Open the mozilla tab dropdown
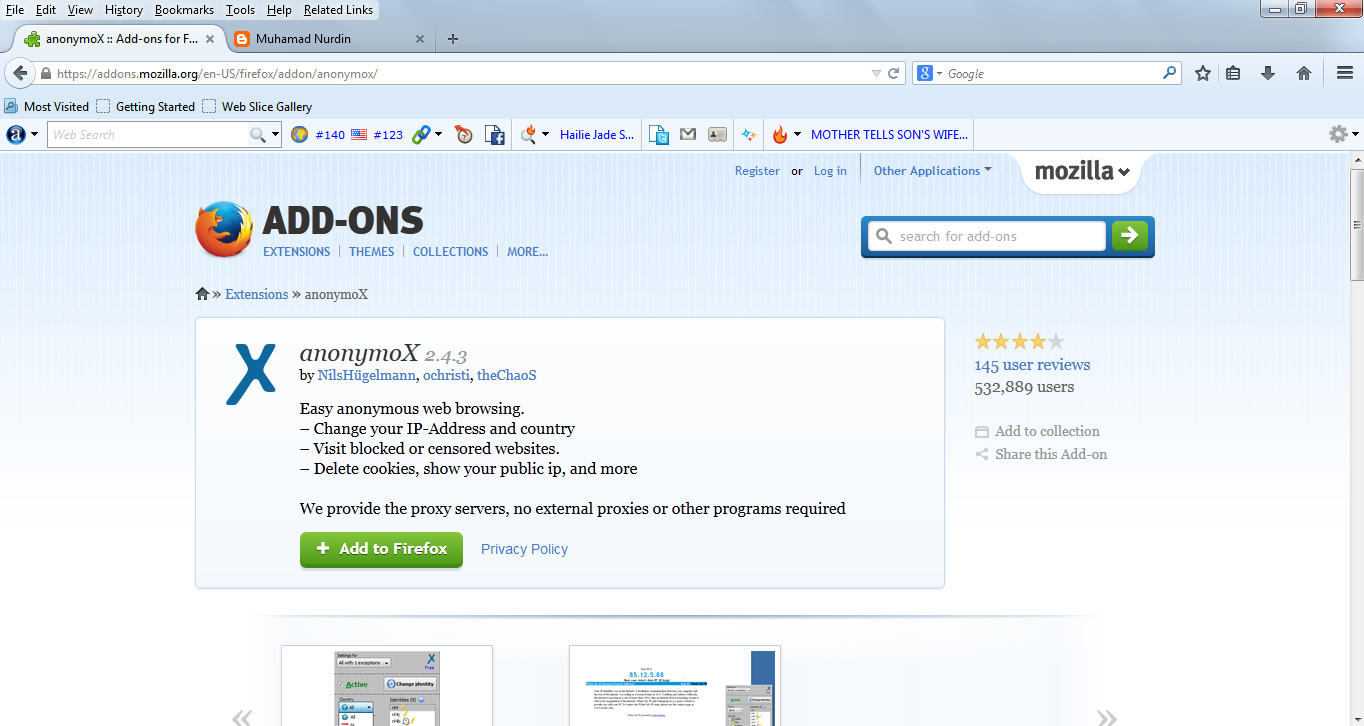Image resolution: width=1364 pixels, height=726 pixels. (1083, 171)
